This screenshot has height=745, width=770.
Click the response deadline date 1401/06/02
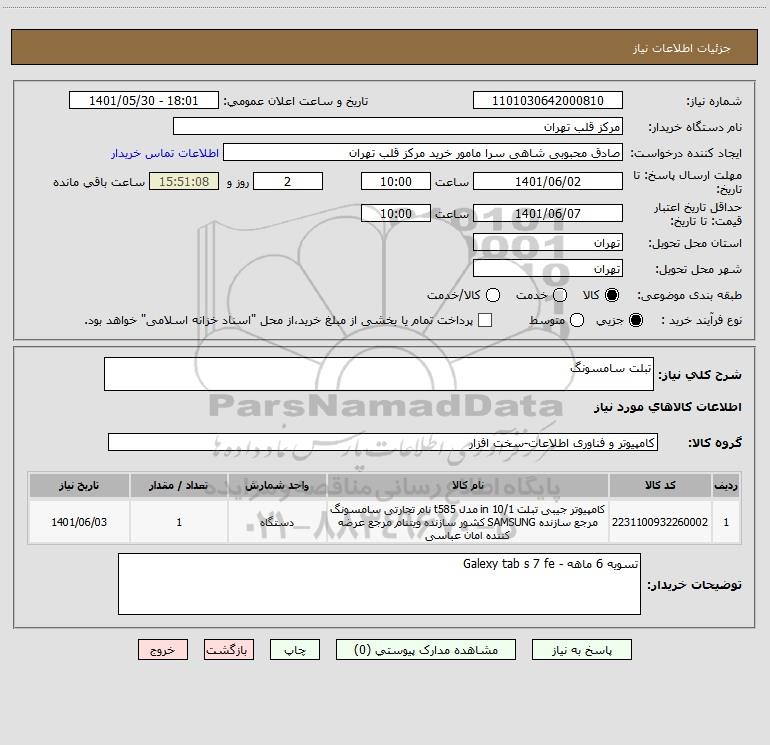(548, 181)
